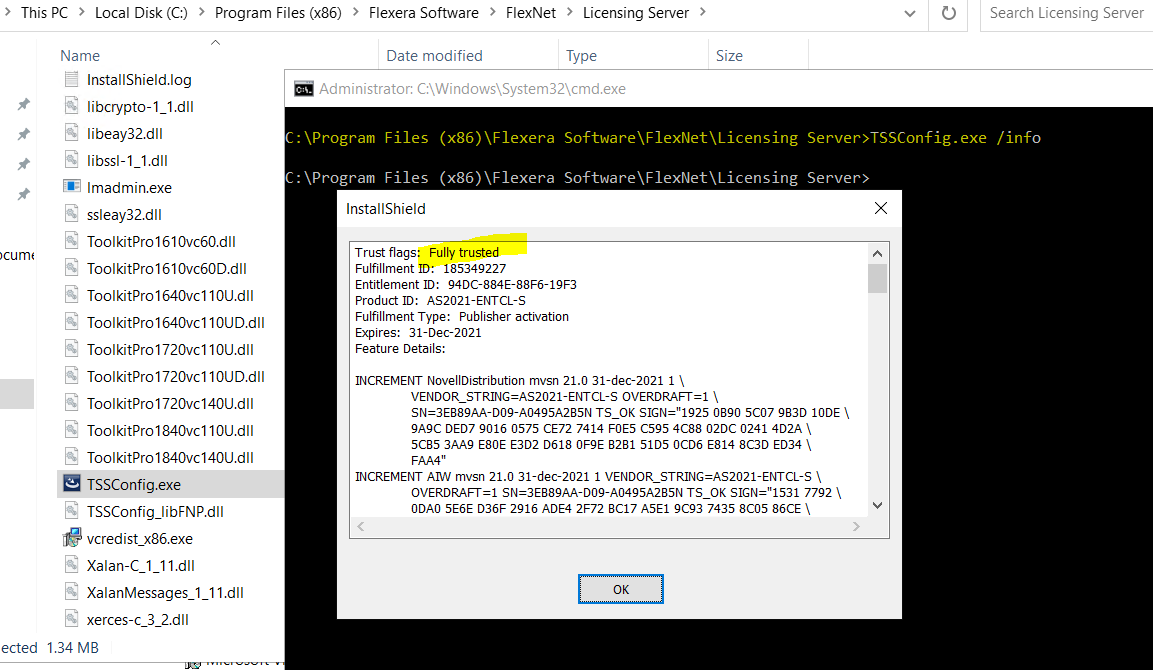The height and width of the screenshot is (670, 1153).
Task: Click OK in the InstallShield dialog
Action: 620,589
